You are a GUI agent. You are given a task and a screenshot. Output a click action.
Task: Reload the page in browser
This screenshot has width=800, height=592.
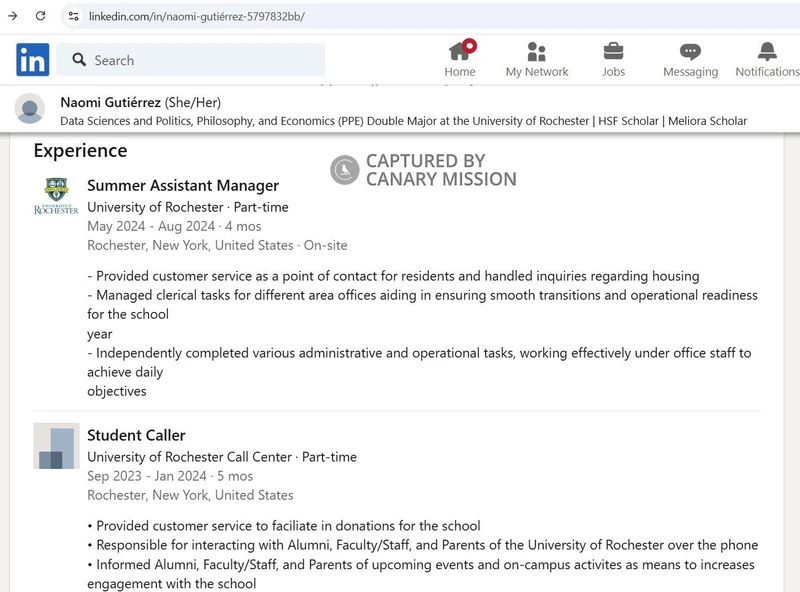(41, 16)
